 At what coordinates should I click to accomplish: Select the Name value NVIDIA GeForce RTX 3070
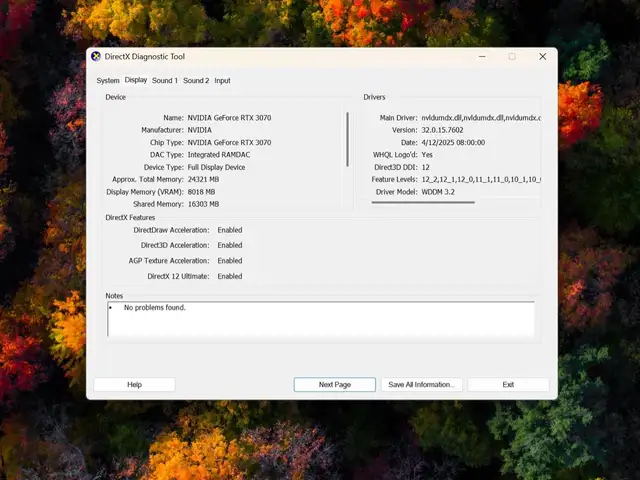tap(229, 118)
